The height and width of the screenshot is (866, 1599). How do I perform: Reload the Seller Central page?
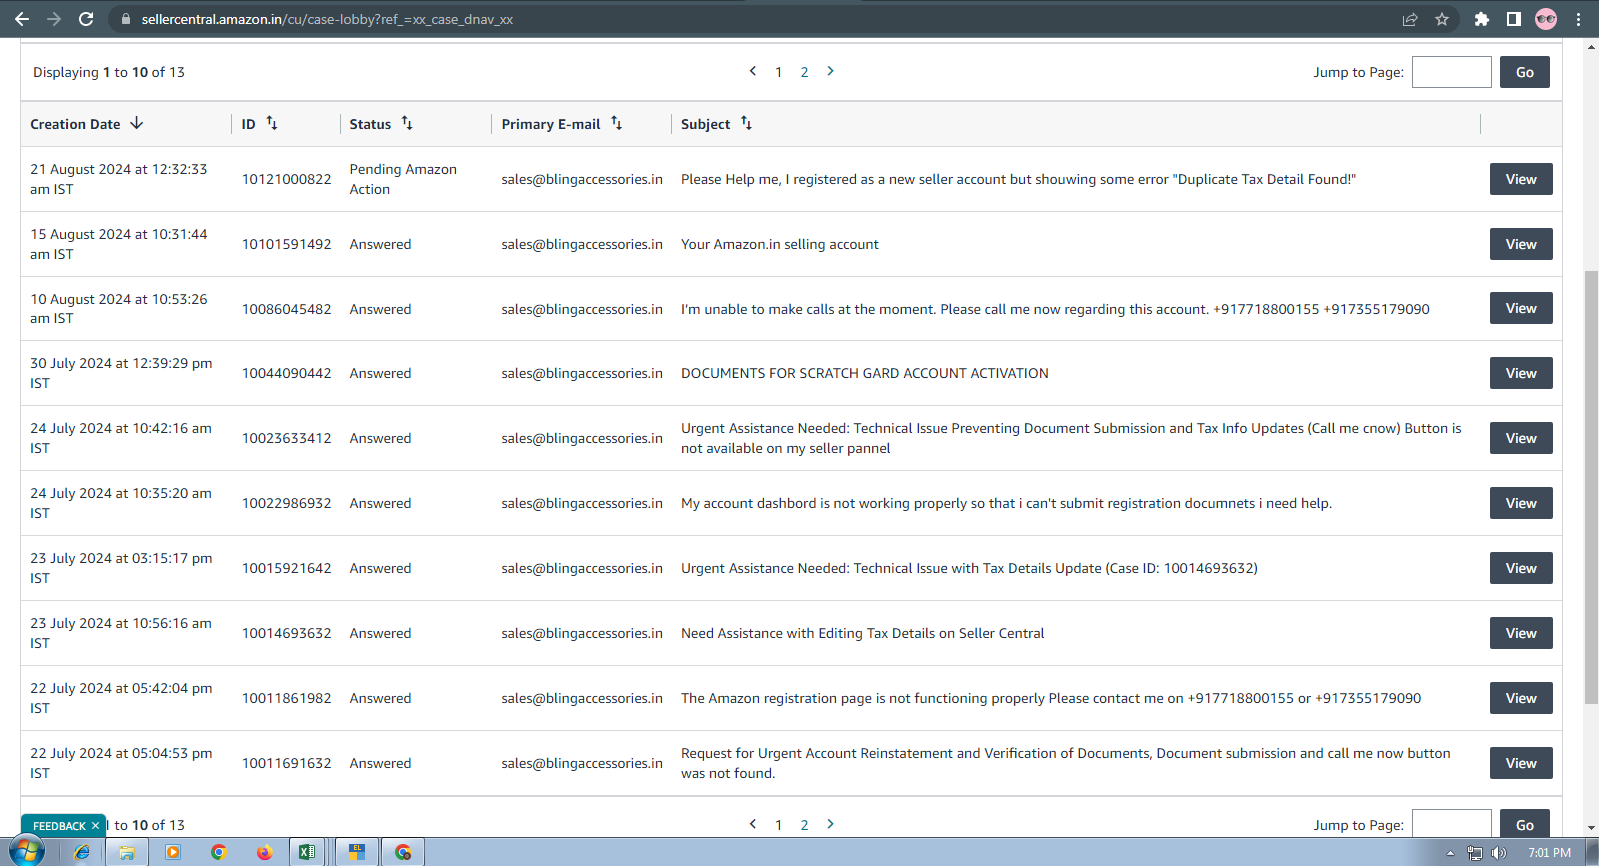[86, 19]
